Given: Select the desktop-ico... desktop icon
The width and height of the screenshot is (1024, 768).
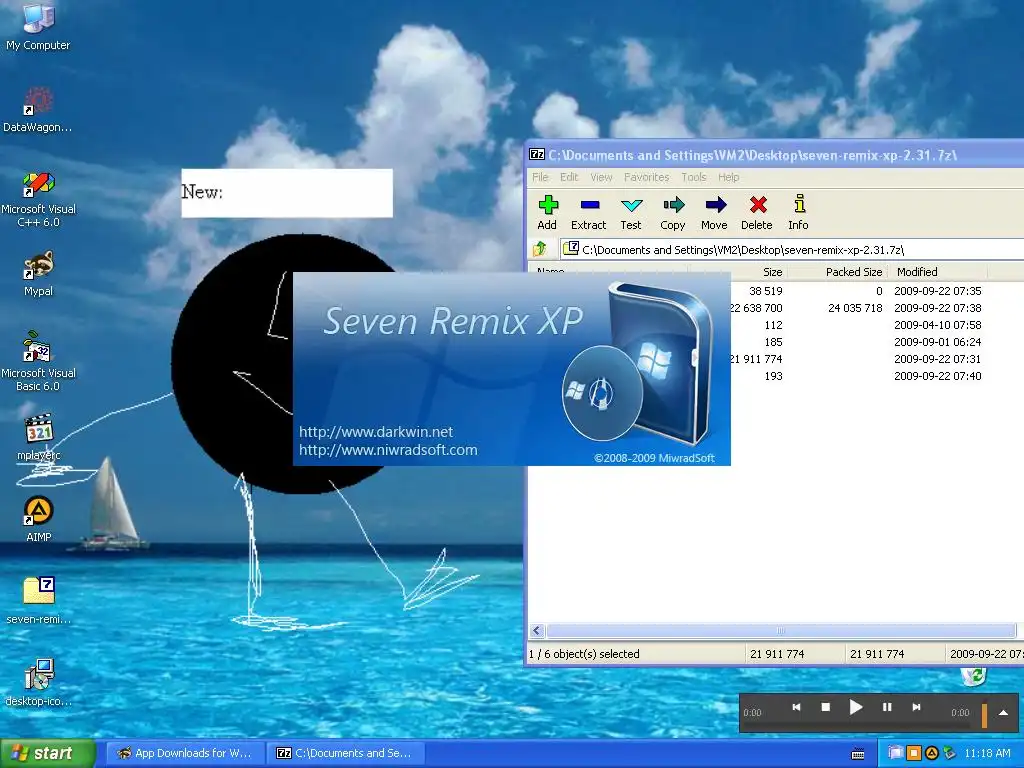Looking at the screenshot, I should (38, 682).
